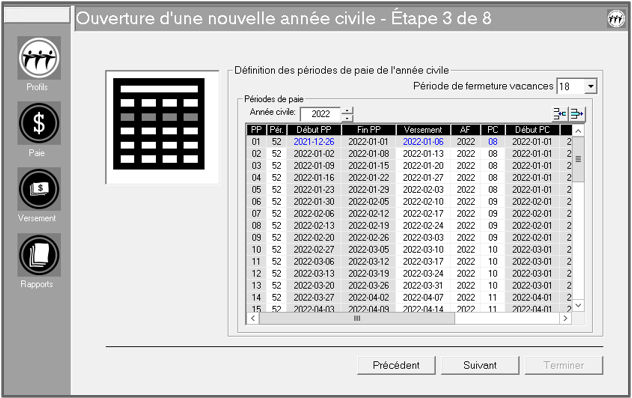Select Fin PP cell 2022-02-05
The width and height of the screenshot is (632, 398).
pyautogui.click(x=369, y=202)
